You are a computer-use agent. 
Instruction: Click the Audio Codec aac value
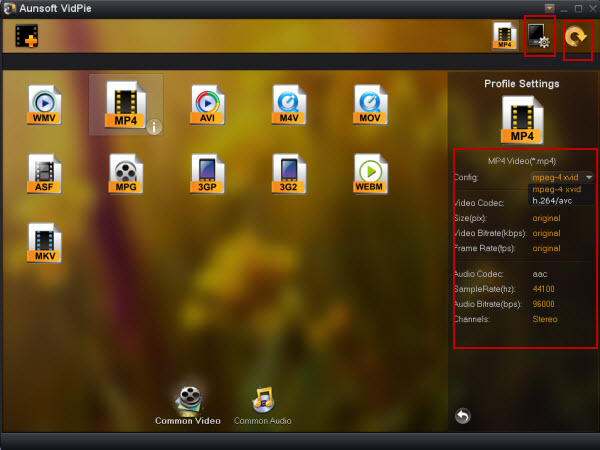(x=540, y=274)
